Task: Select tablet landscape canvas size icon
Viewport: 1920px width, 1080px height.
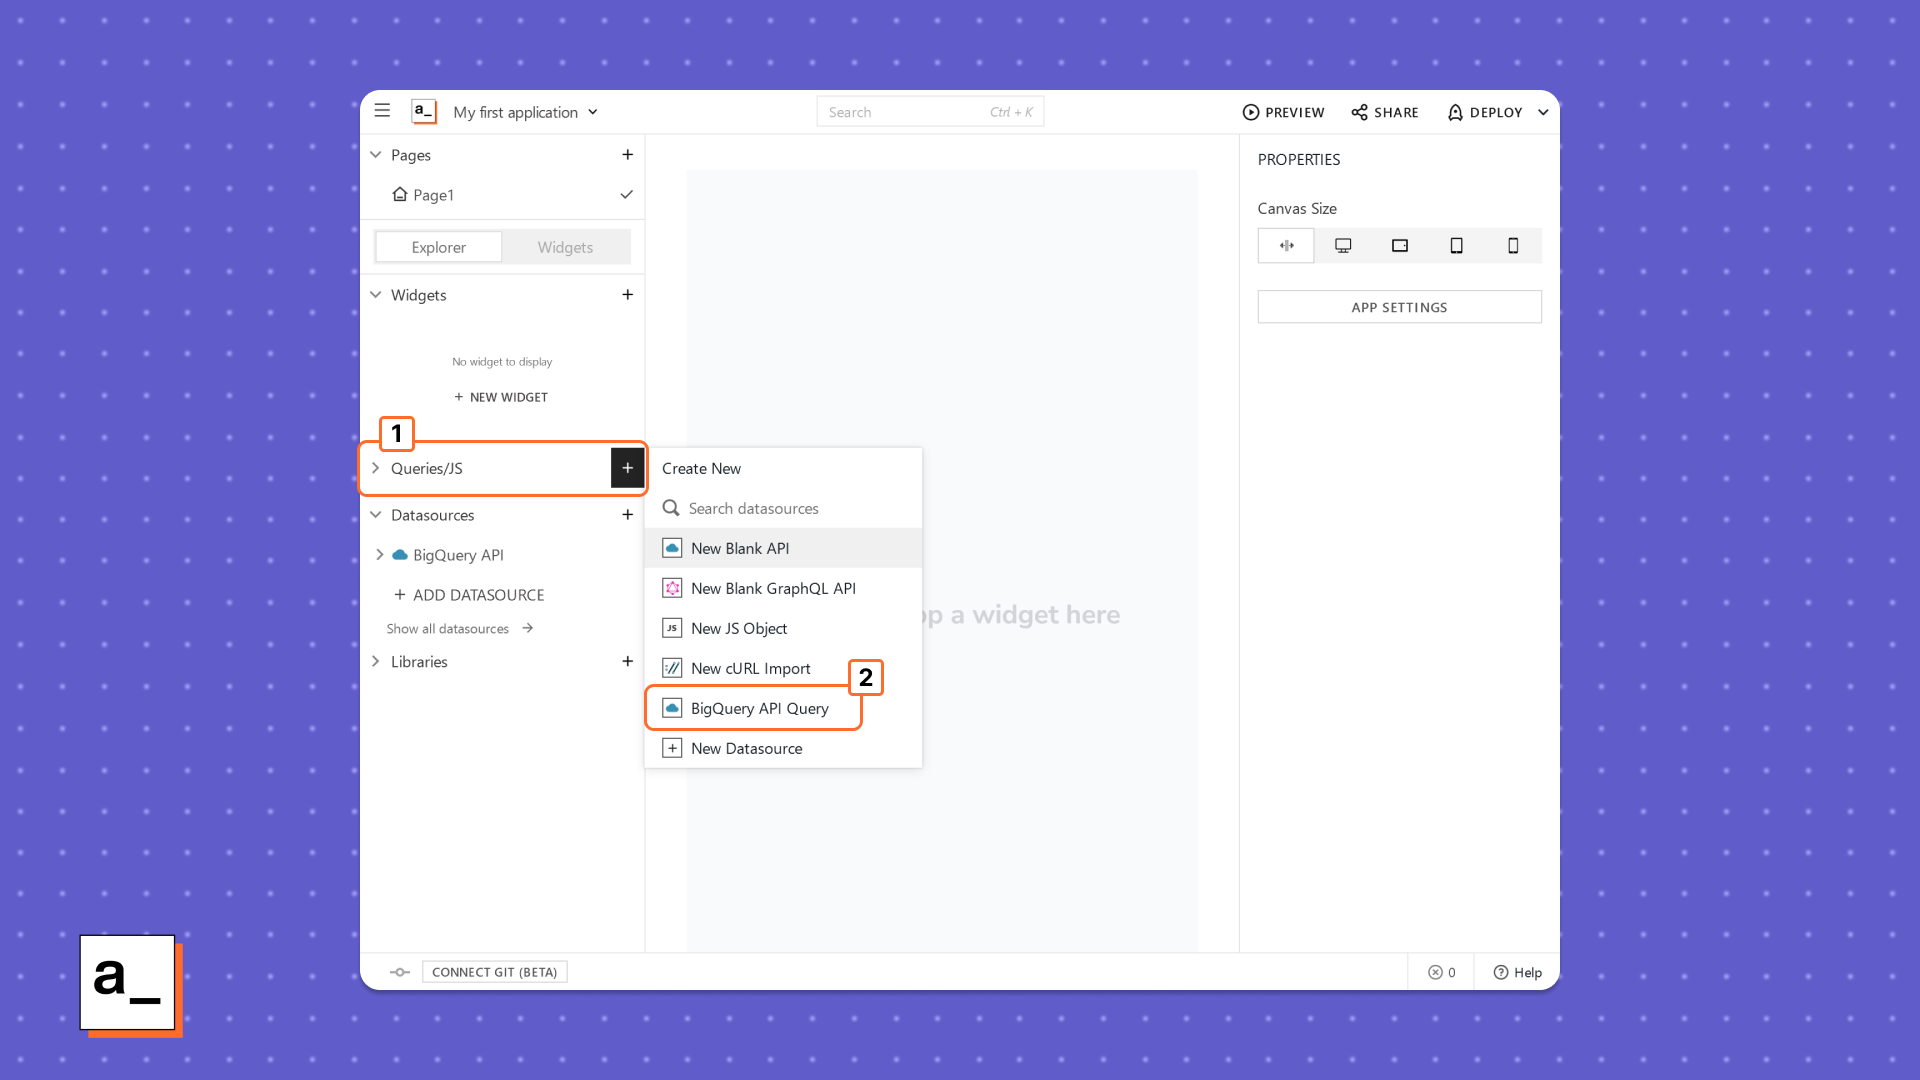Action: 1400,246
